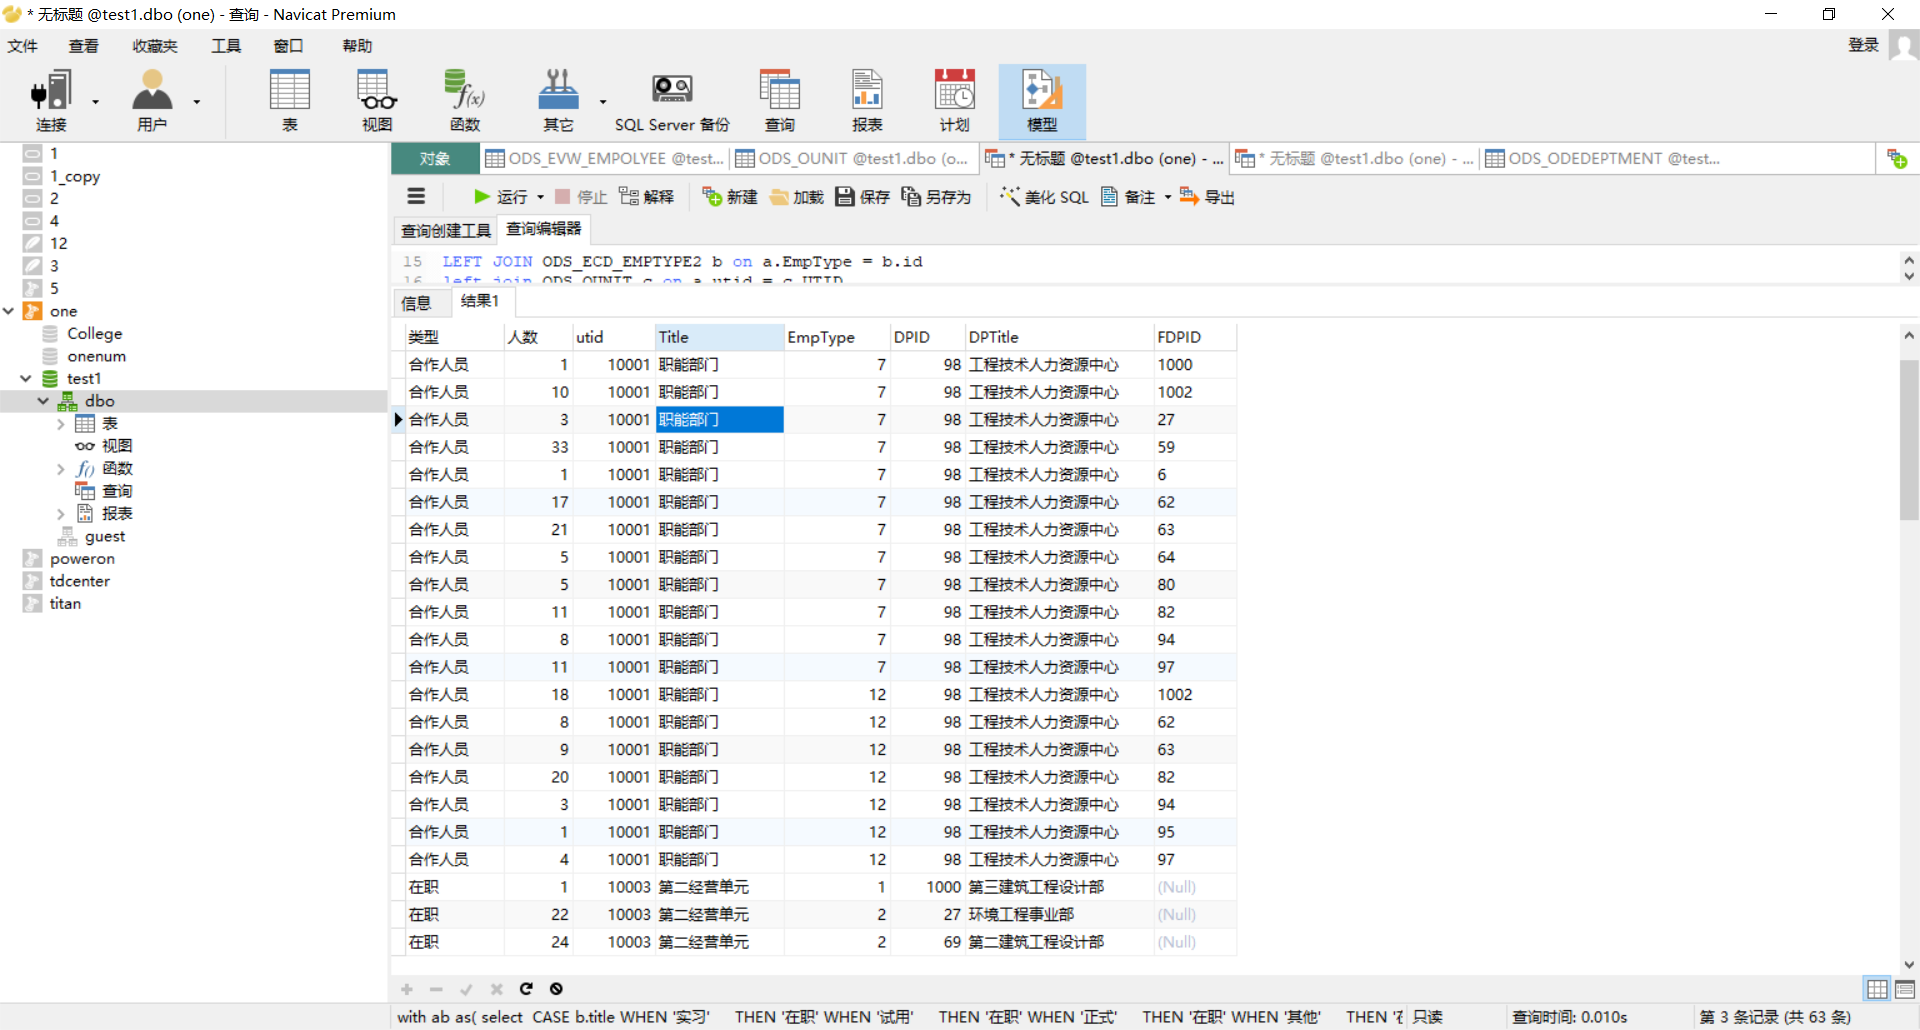Viewport: 1920px width, 1030px height.
Task: Switch to grid view icon
Action: point(1877,989)
